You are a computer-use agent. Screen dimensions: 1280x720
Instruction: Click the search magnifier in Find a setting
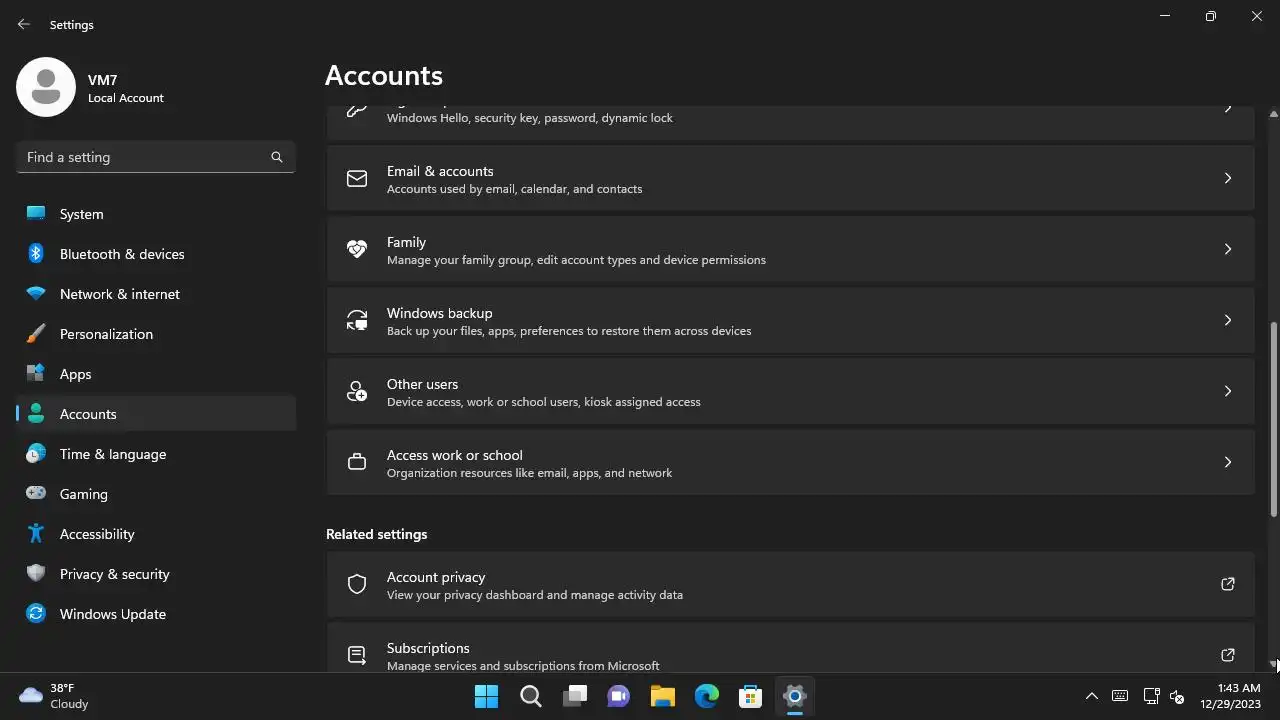click(277, 157)
